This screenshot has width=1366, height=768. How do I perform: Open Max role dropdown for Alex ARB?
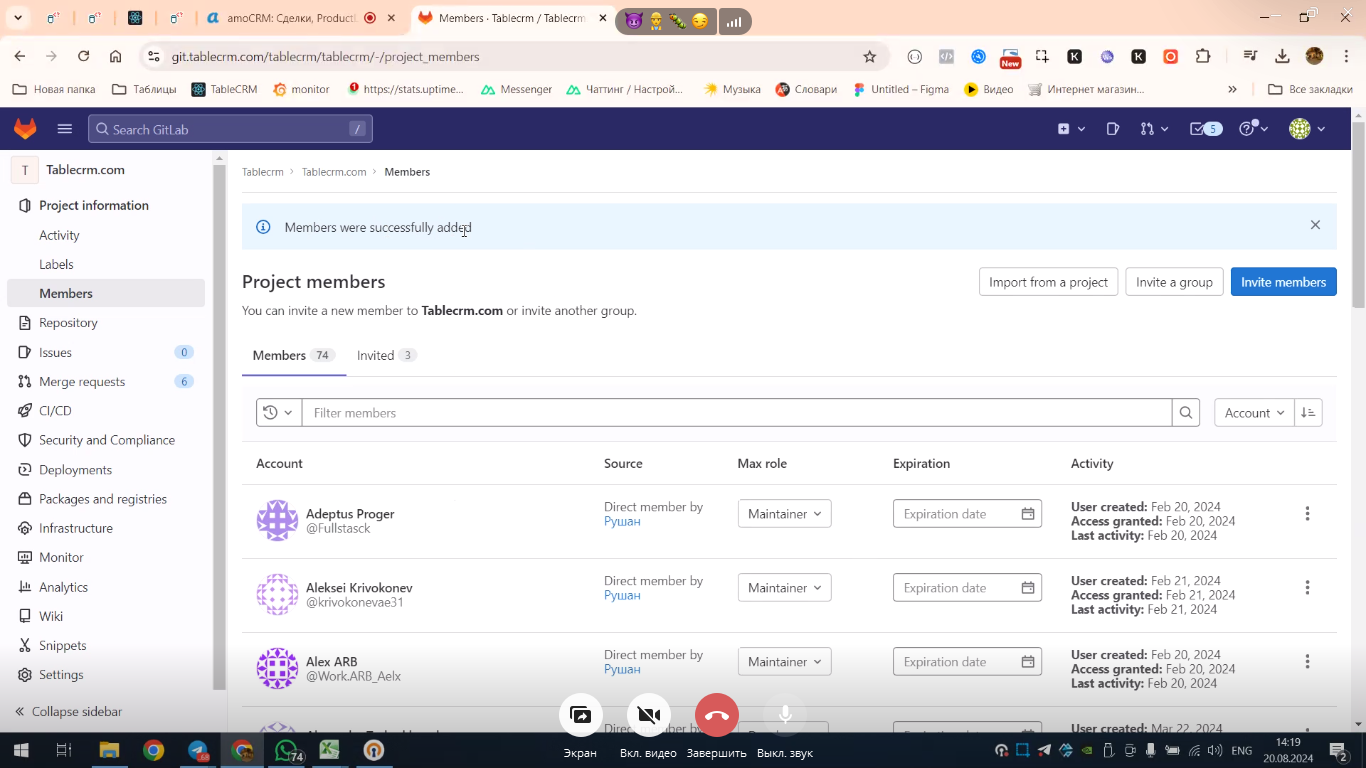pyautogui.click(x=784, y=662)
